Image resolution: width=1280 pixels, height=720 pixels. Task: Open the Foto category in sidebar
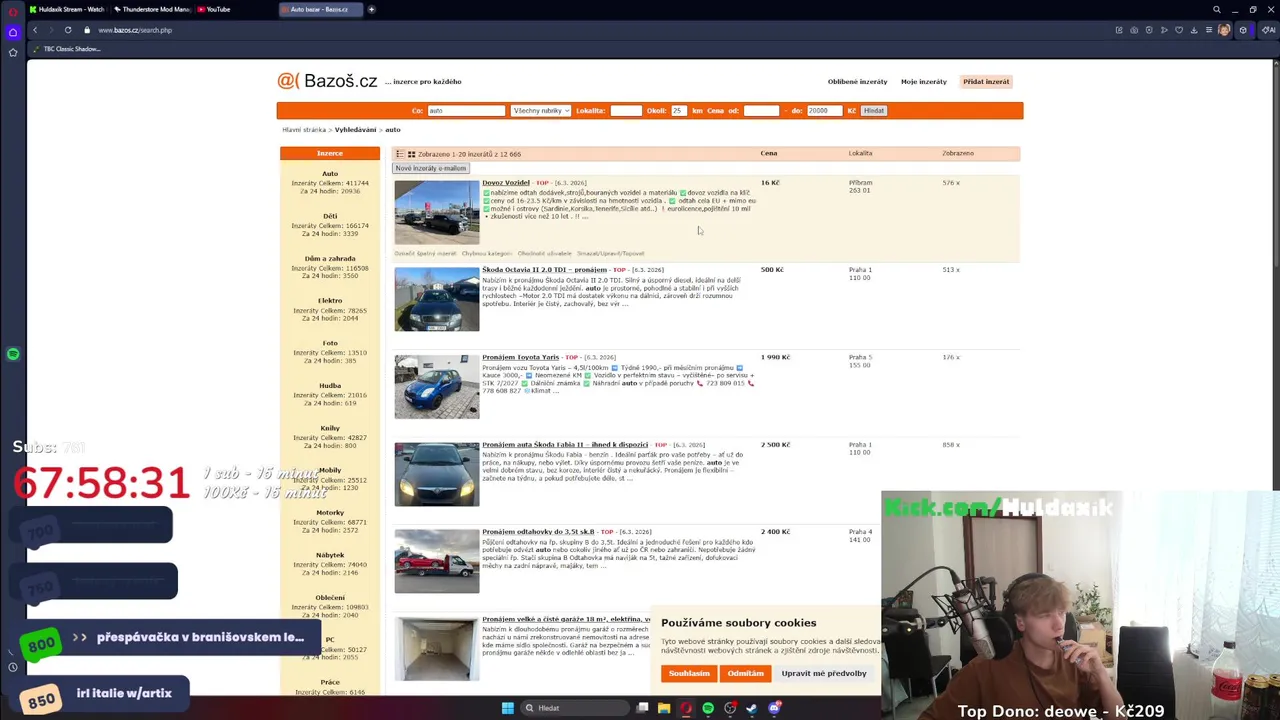(330, 343)
